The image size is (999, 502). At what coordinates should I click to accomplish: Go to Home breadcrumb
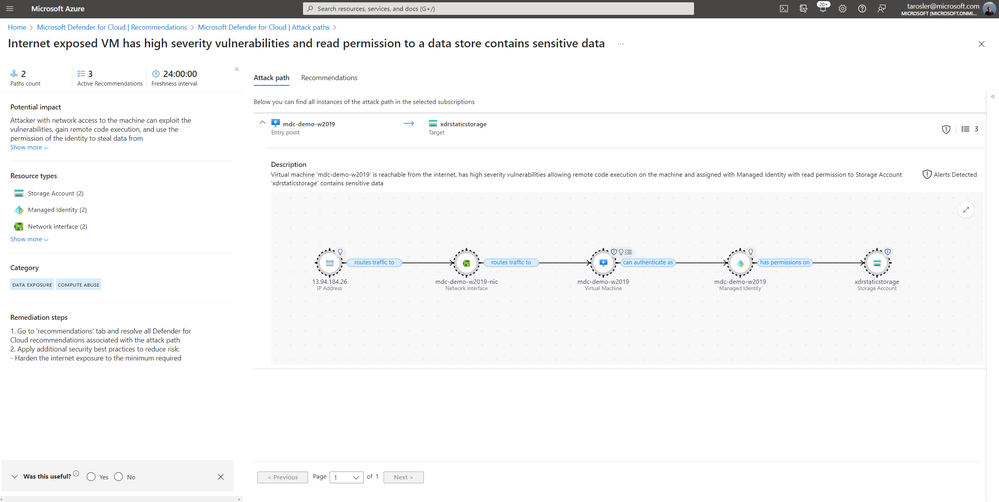pos(17,27)
